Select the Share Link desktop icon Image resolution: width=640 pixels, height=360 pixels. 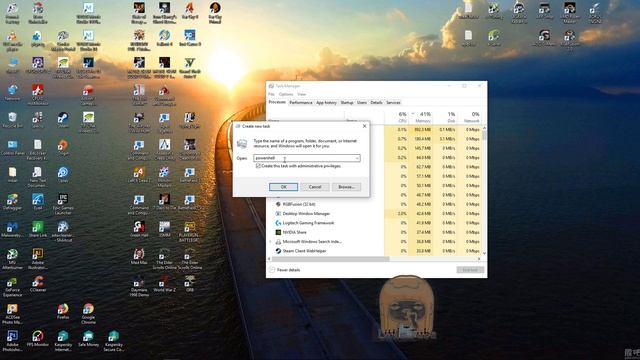[x=38, y=229]
